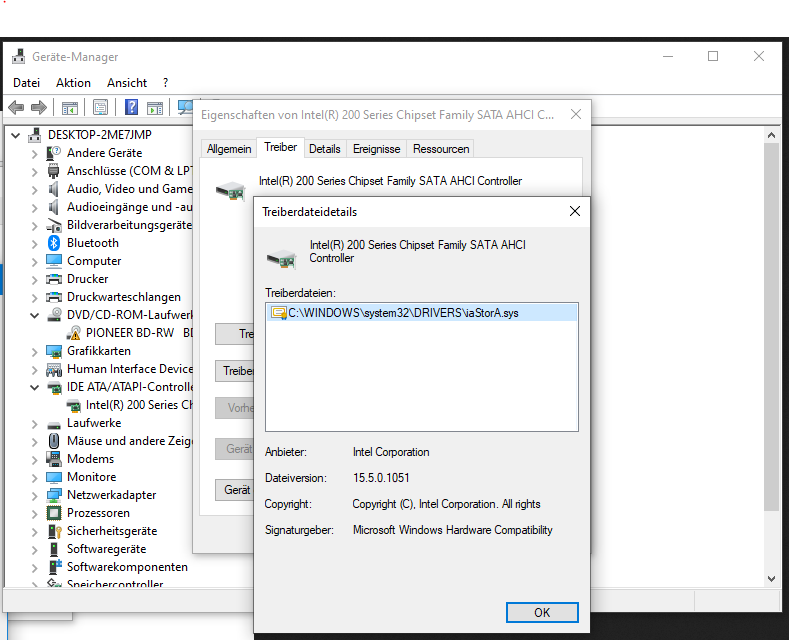Open the ? help menu
789x640 pixels.
[x=166, y=83]
